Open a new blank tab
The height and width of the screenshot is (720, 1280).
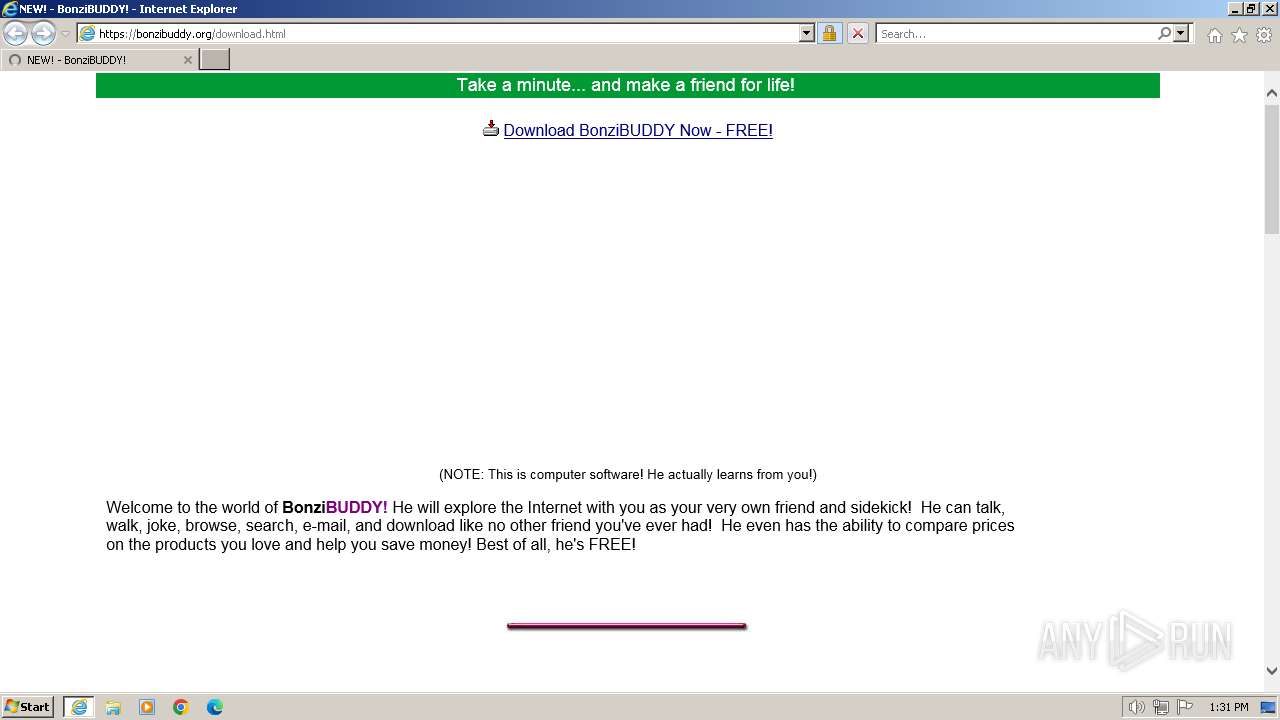[214, 60]
